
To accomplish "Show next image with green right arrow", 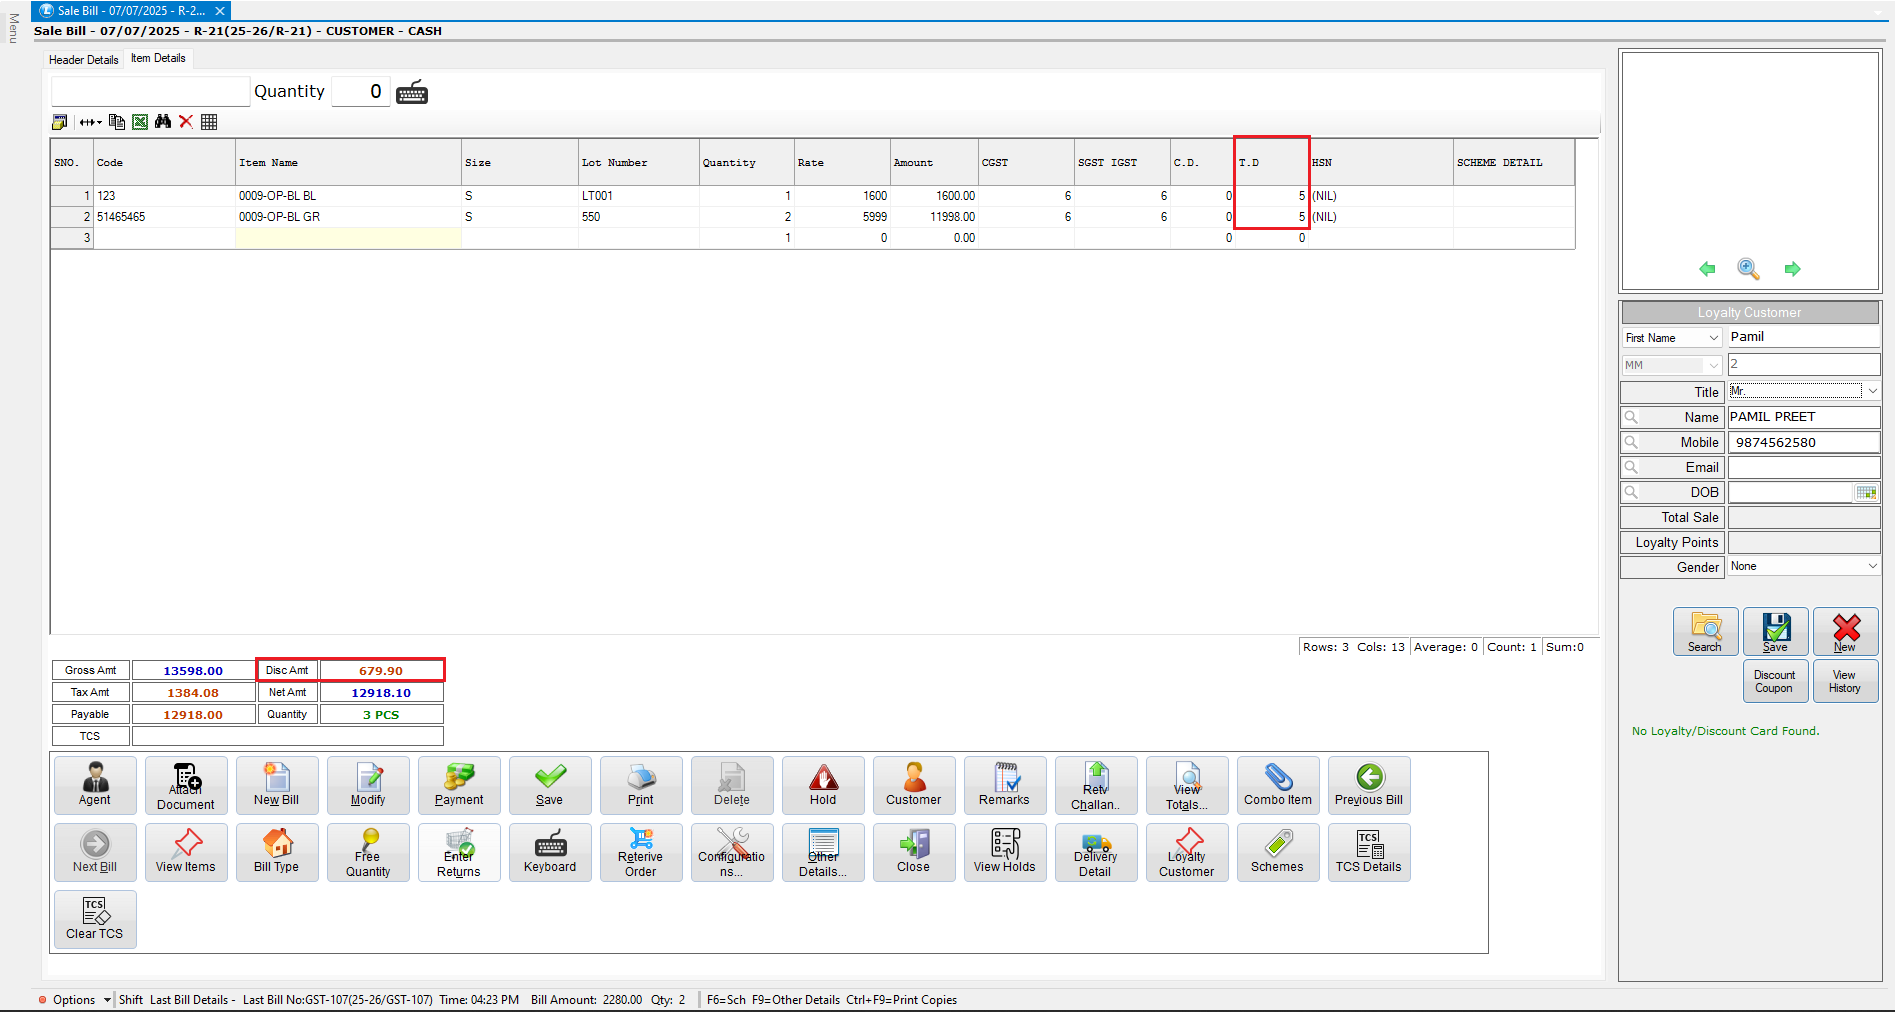I will pyautogui.click(x=1792, y=269).
